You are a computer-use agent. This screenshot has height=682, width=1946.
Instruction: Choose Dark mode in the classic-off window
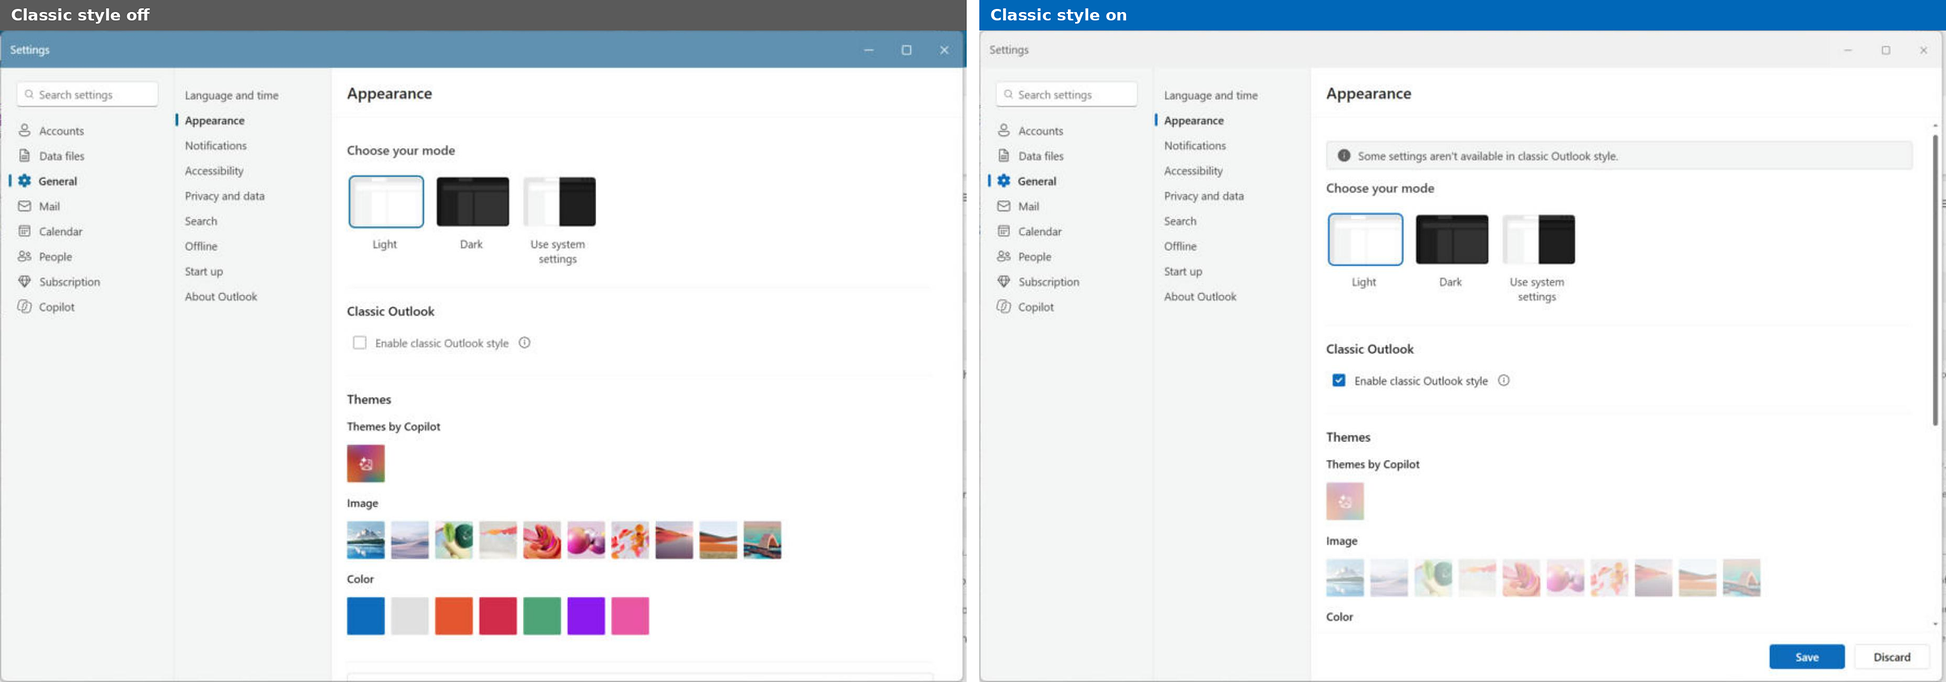click(x=472, y=201)
